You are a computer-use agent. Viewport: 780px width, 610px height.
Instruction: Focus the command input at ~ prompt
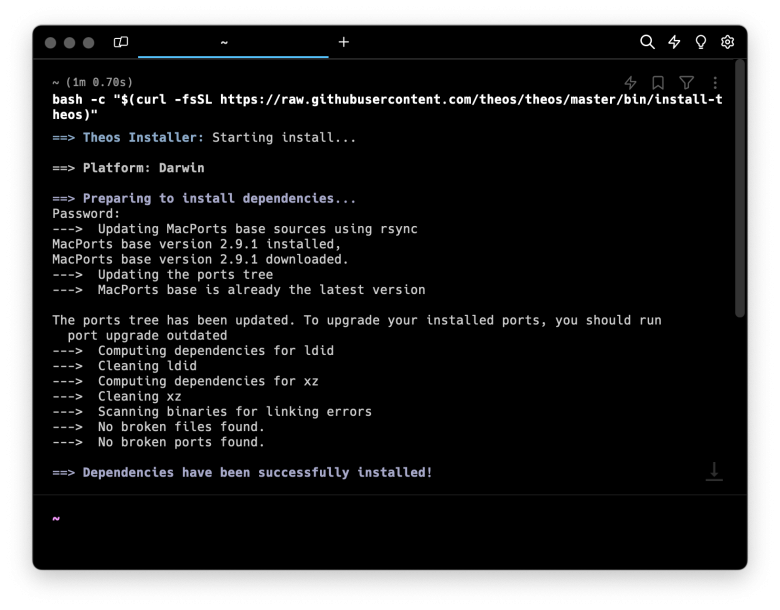coord(390,519)
